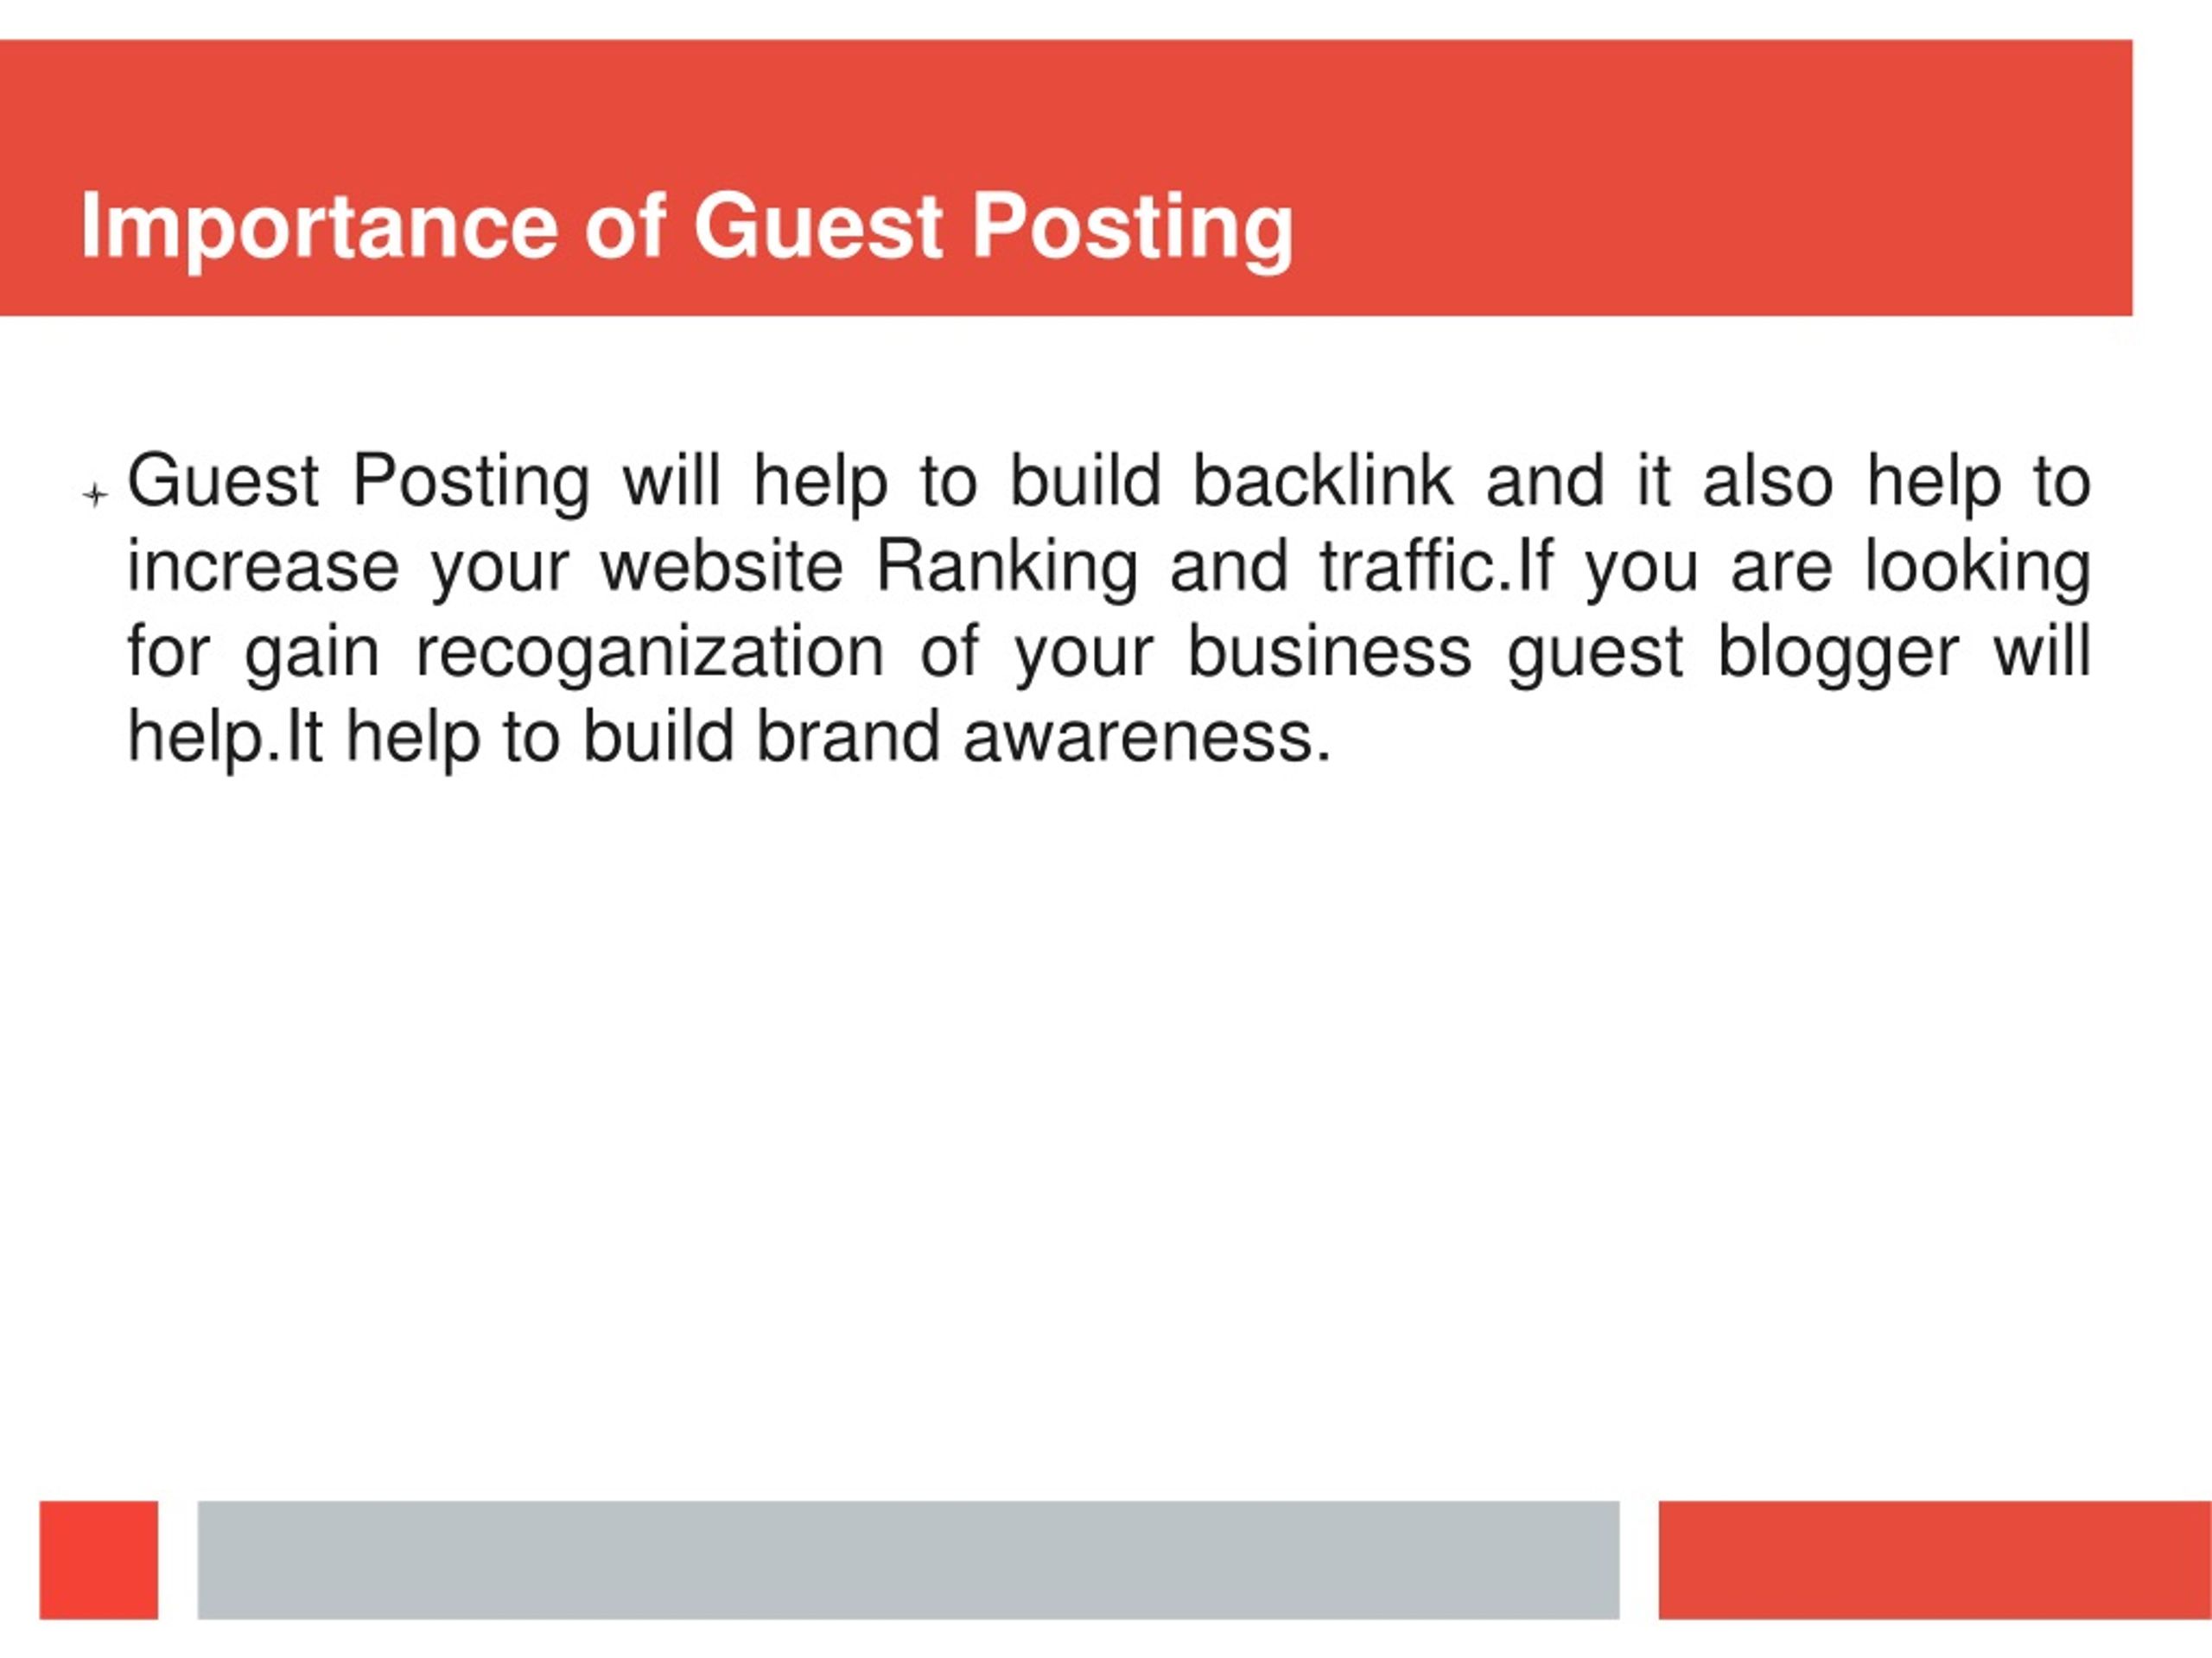
Task: Click the 'Importance of Guest Posting' title
Action: (x=687, y=227)
